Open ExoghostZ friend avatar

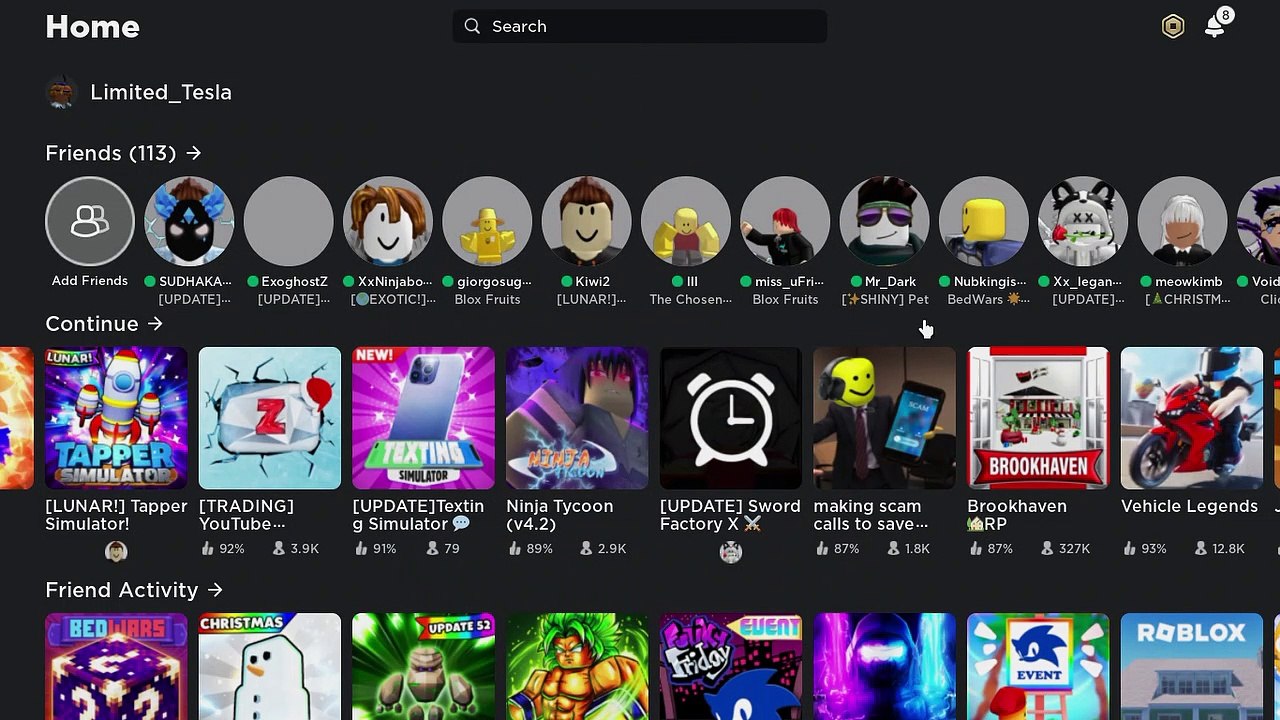coord(289,222)
